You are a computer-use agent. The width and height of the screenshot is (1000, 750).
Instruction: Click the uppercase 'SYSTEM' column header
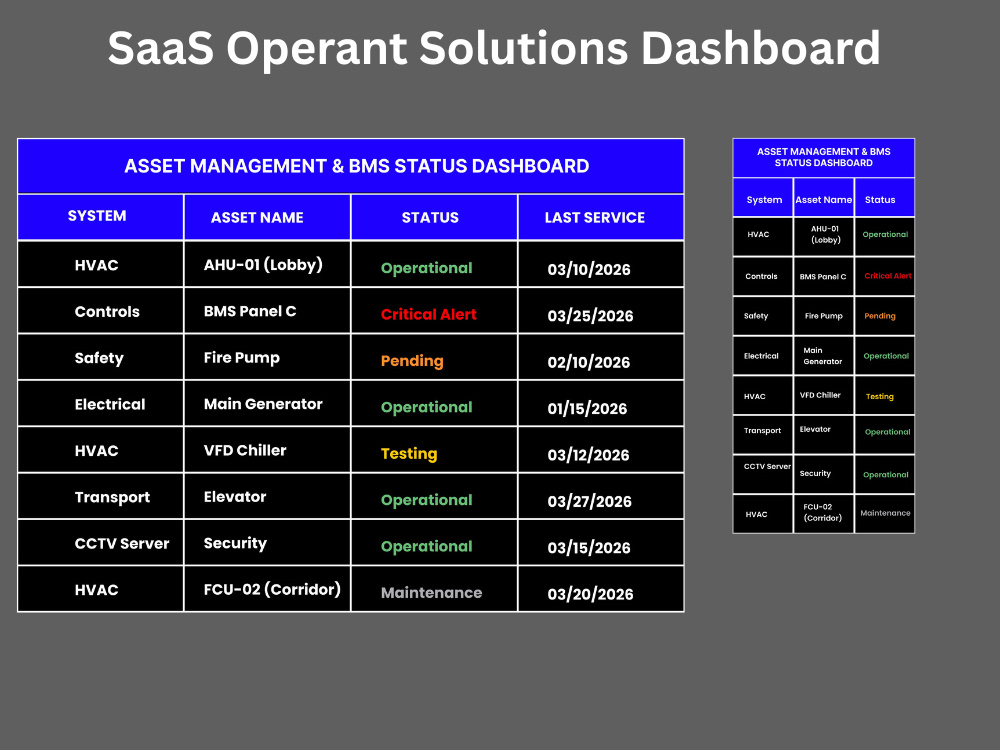pyautogui.click(x=97, y=216)
